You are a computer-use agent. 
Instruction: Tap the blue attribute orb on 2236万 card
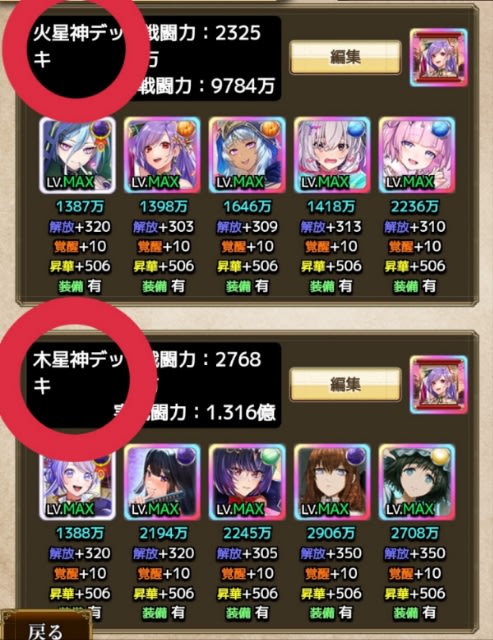coord(441,129)
